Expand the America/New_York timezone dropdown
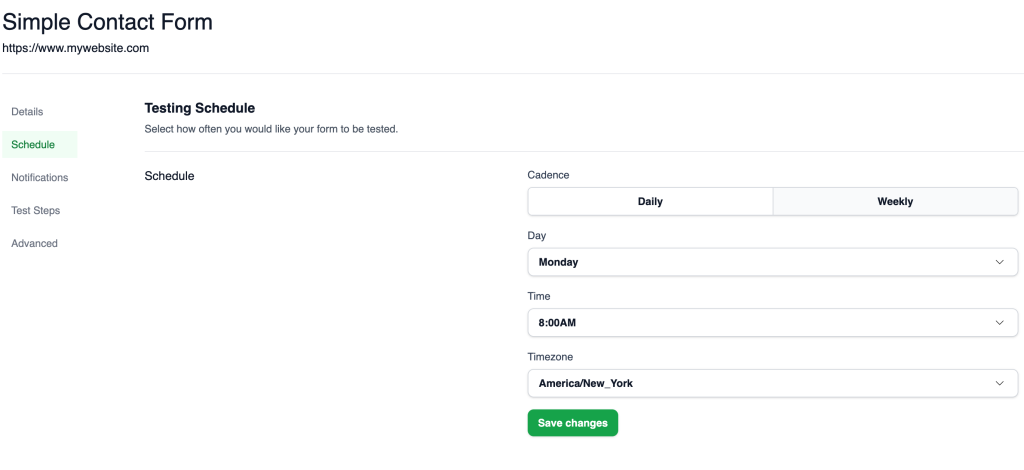1024x470 pixels. (x=773, y=383)
